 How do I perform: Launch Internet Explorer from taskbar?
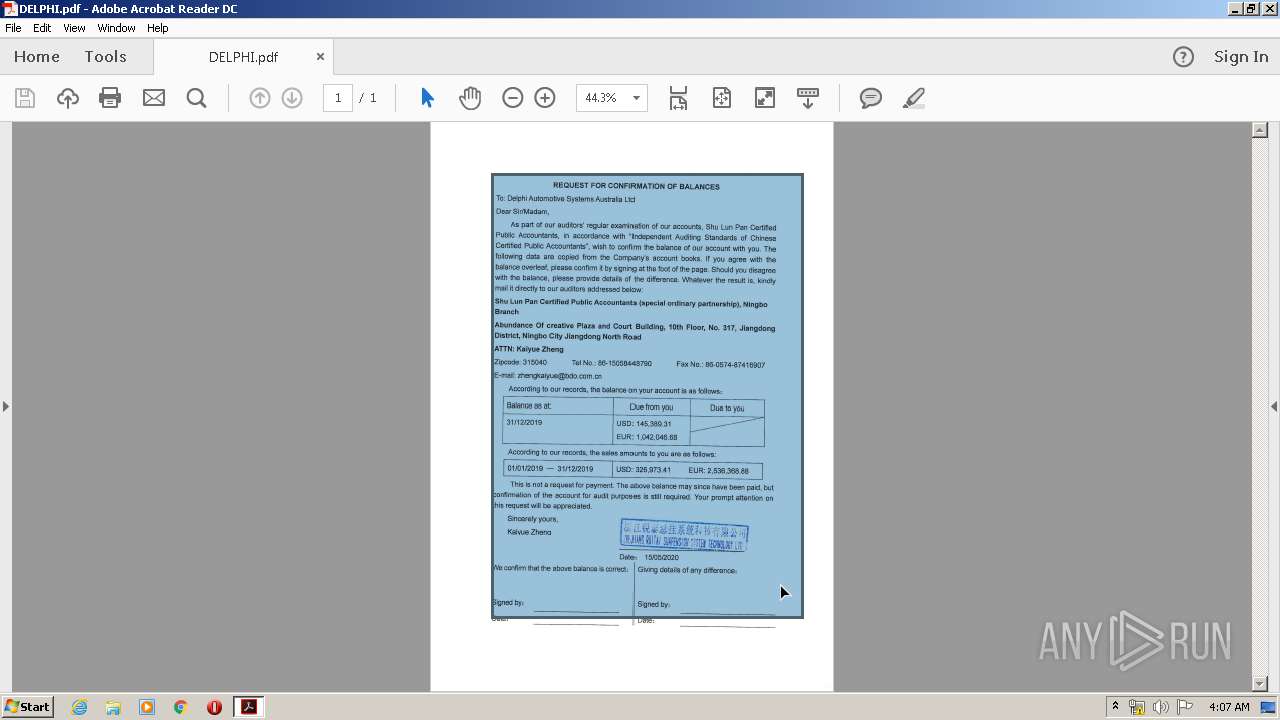click(x=79, y=707)
